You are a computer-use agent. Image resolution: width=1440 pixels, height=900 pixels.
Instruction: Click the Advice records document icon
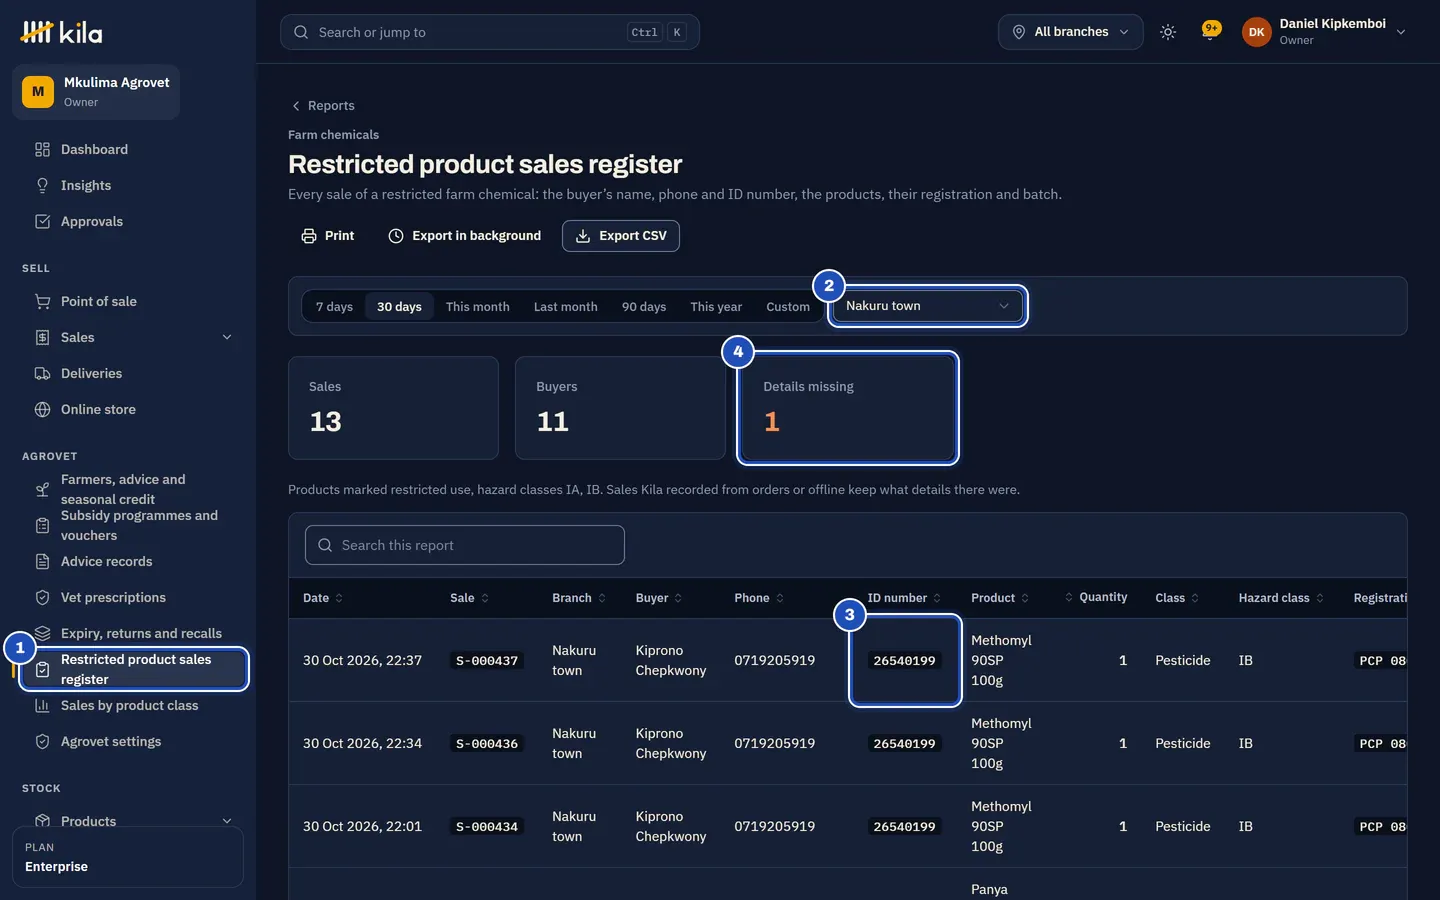click(42, 561)
